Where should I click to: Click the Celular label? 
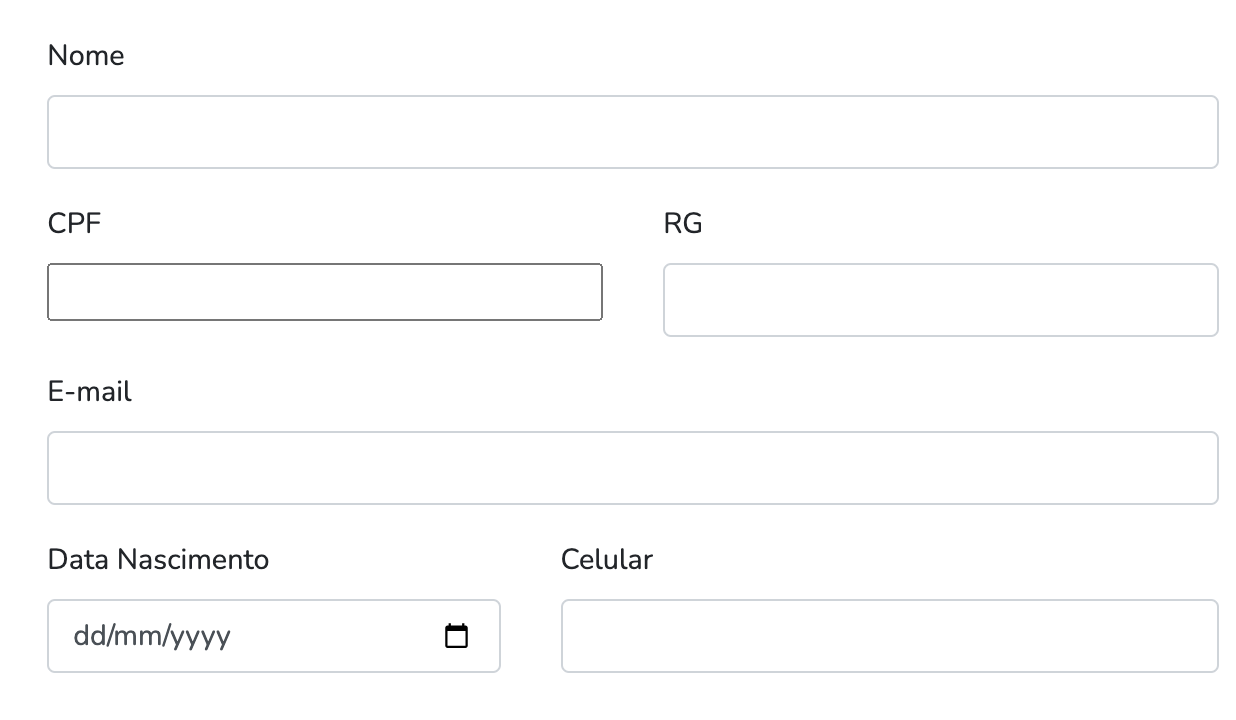[x=607, y=560]
